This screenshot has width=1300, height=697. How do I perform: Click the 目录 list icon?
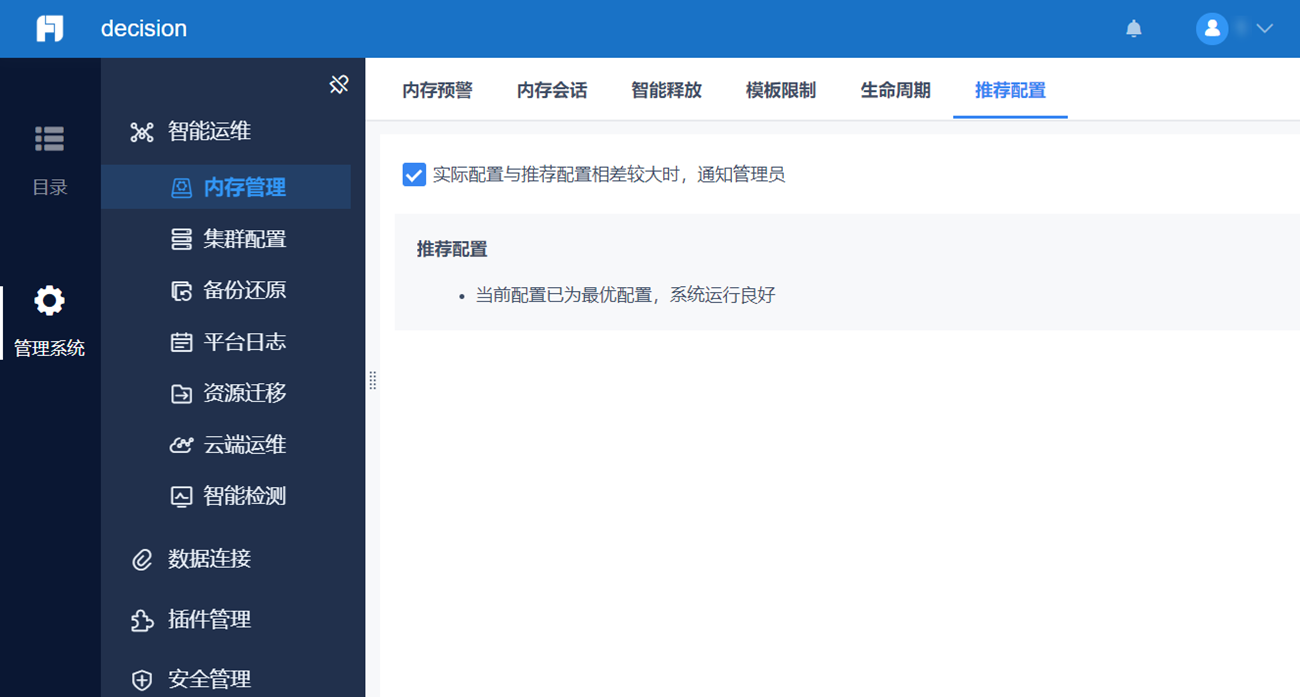tap(49, 139)
